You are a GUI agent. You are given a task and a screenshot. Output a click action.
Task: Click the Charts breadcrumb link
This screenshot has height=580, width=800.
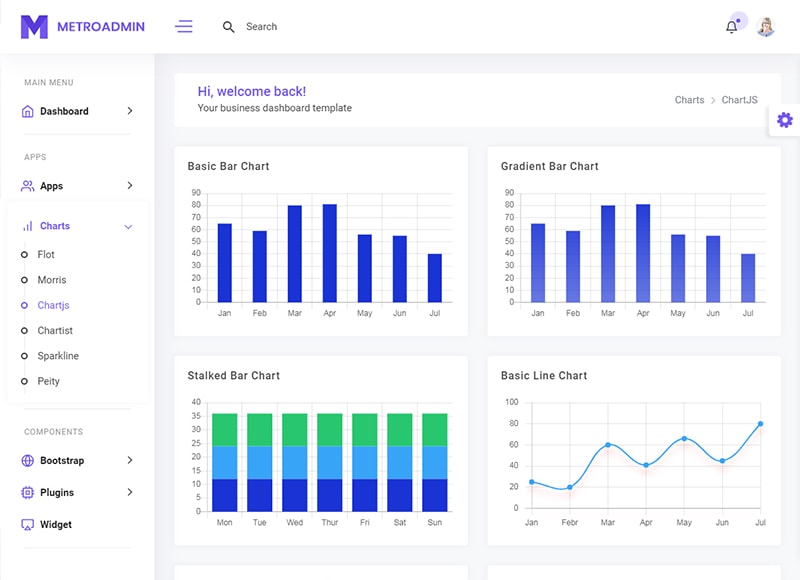coord(689,100)
